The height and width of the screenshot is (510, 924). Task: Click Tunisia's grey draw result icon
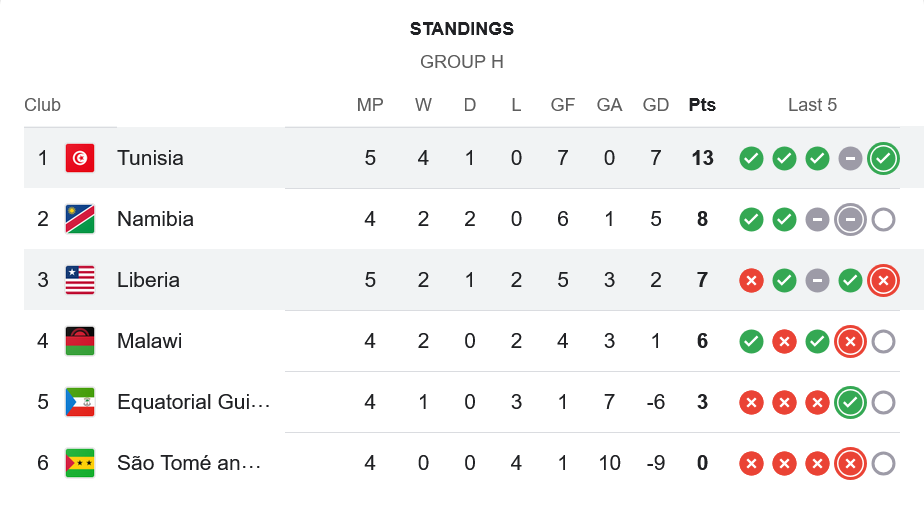pos(850,158)
